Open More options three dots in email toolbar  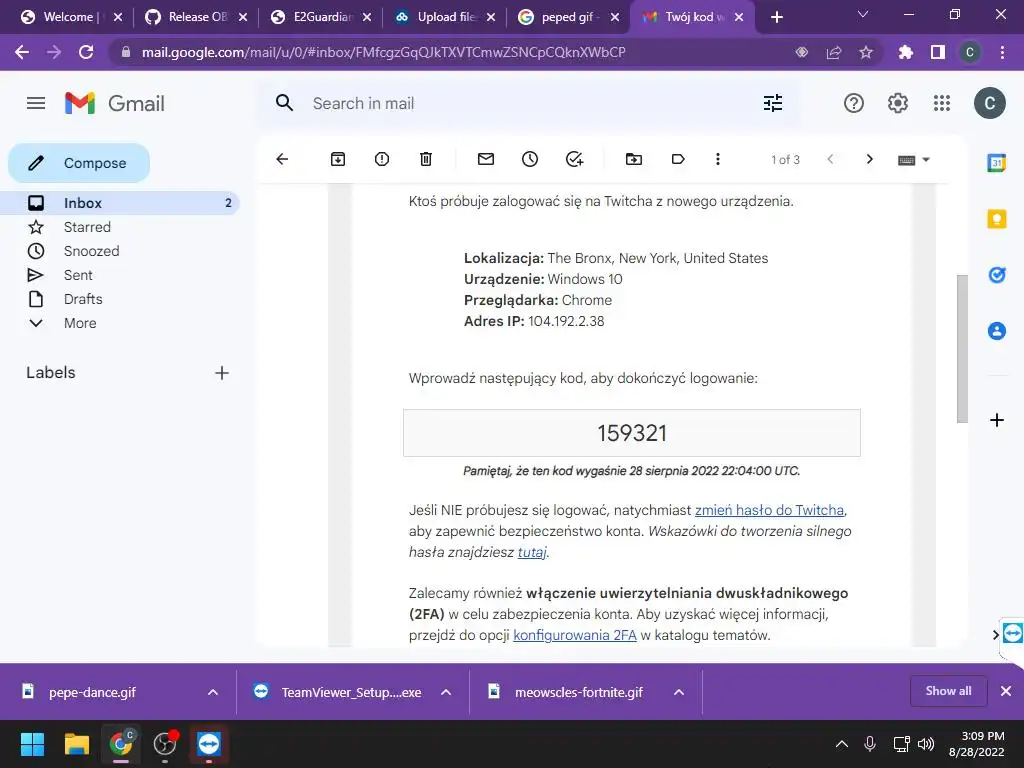(x=718, y=159)
